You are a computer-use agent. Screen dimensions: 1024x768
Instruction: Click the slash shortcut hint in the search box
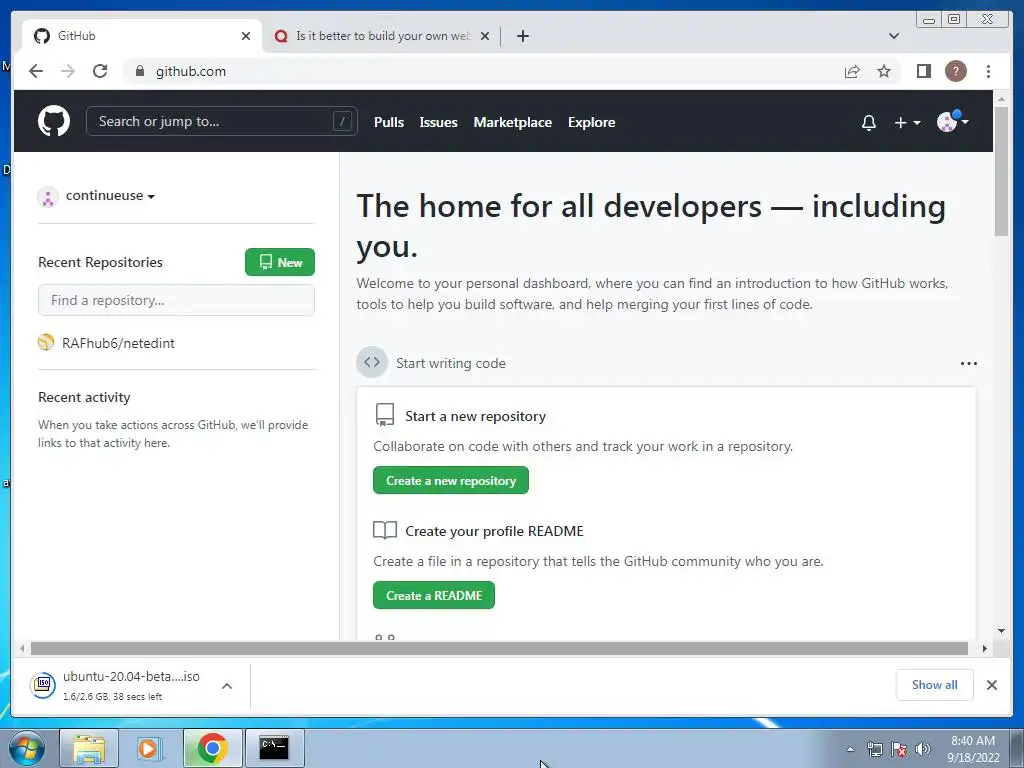pos(342,121)
